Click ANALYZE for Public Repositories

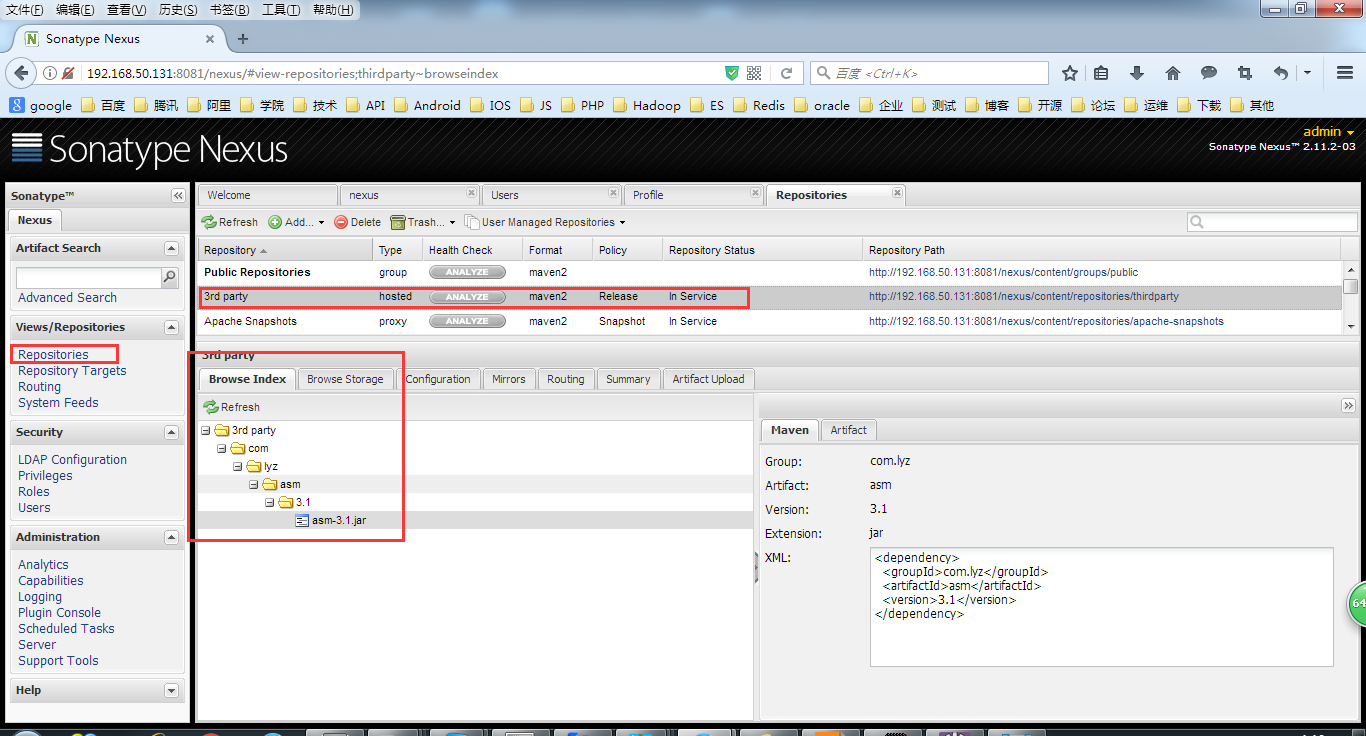(x=467, y=272)
